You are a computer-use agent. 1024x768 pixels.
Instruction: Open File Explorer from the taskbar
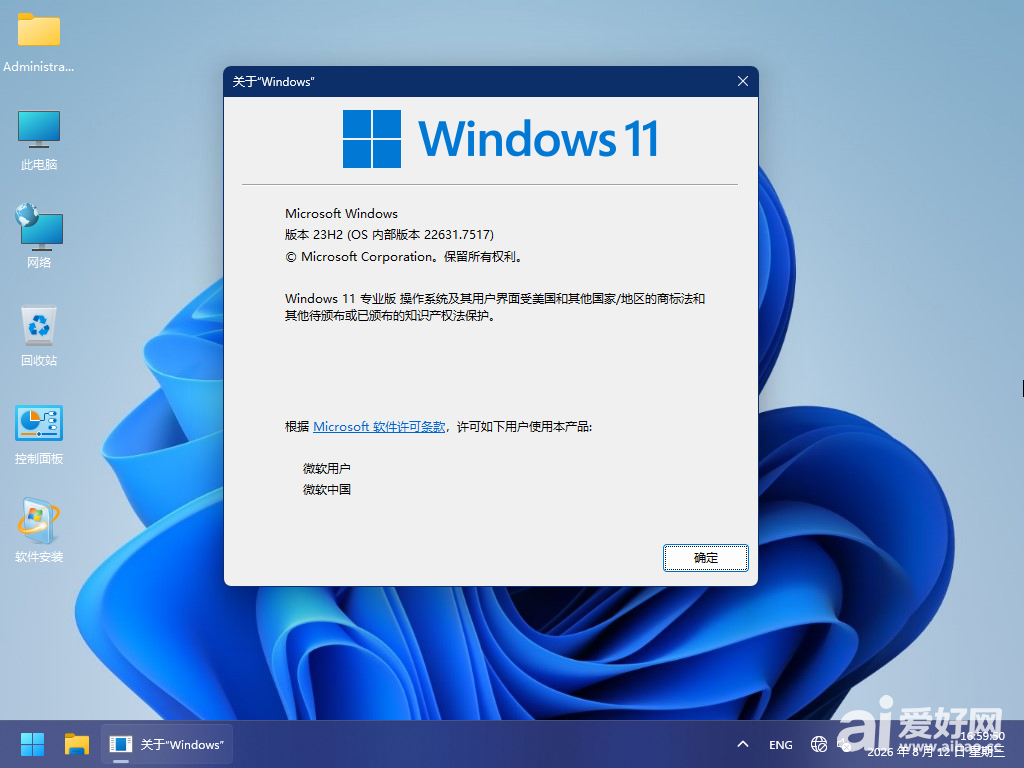click(76, 744)
